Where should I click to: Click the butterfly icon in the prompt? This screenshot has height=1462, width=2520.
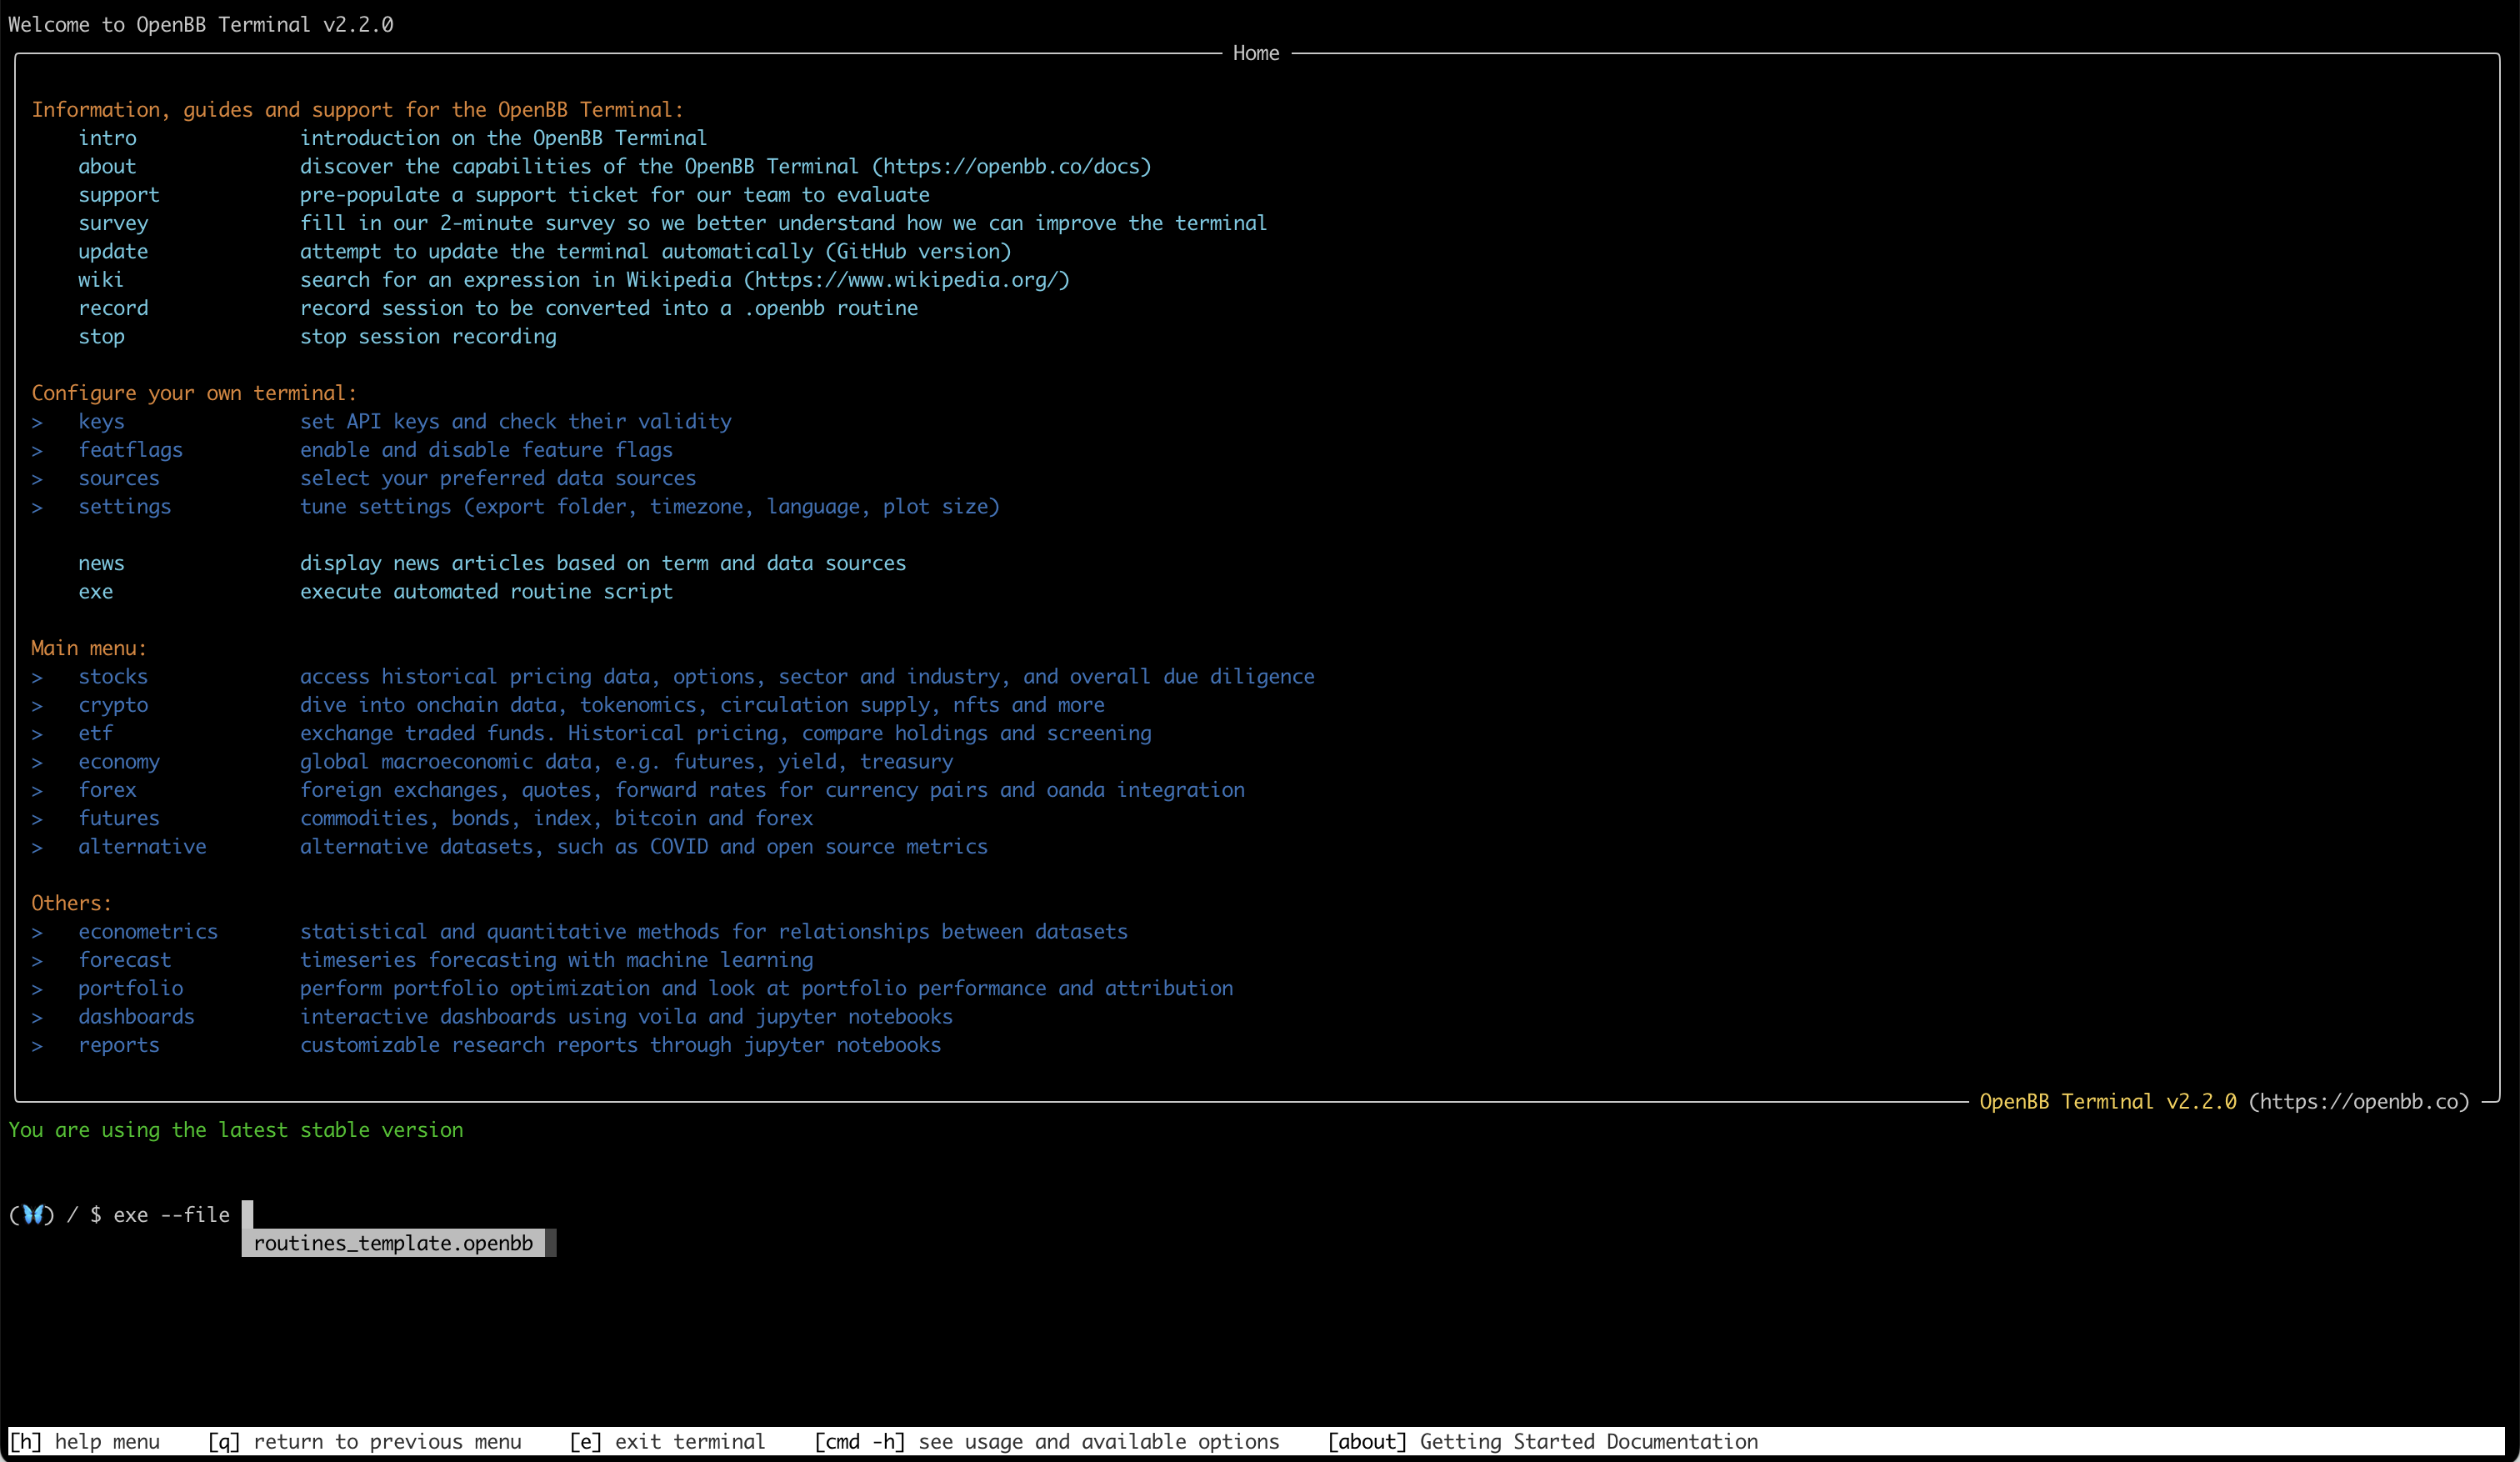coord(32,1214)
